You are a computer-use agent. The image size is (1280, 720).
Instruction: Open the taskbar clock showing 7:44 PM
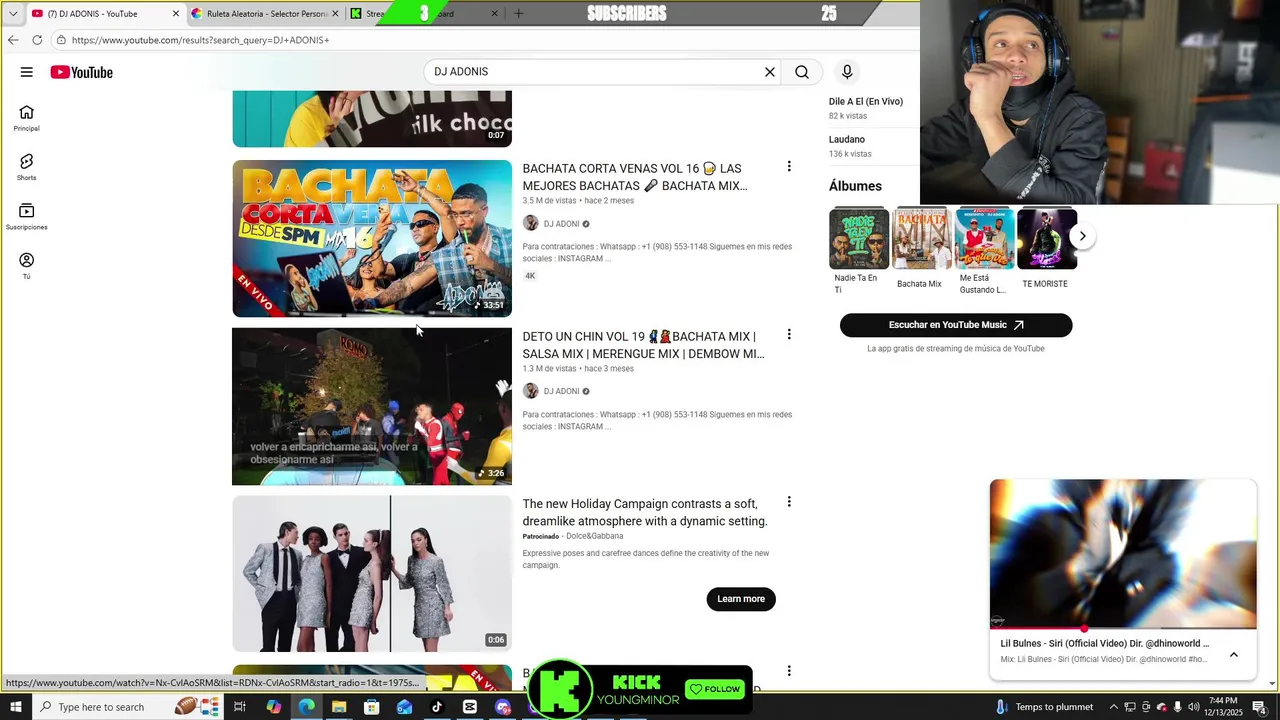pyautogui.click(x=1223, y=707)
